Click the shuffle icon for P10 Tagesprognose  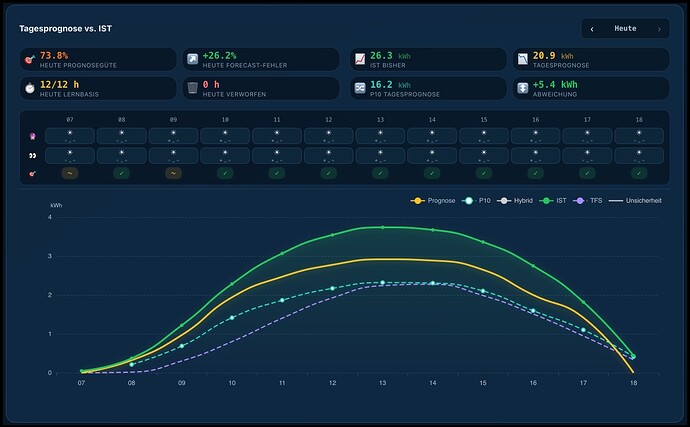pos(360,88)
